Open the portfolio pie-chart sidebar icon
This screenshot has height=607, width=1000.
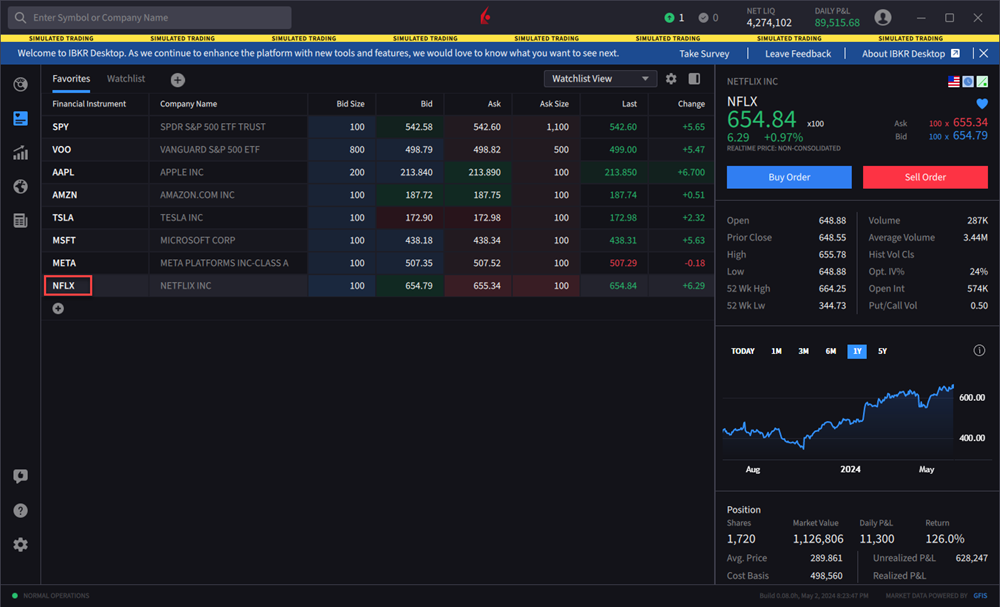(20, 84)
